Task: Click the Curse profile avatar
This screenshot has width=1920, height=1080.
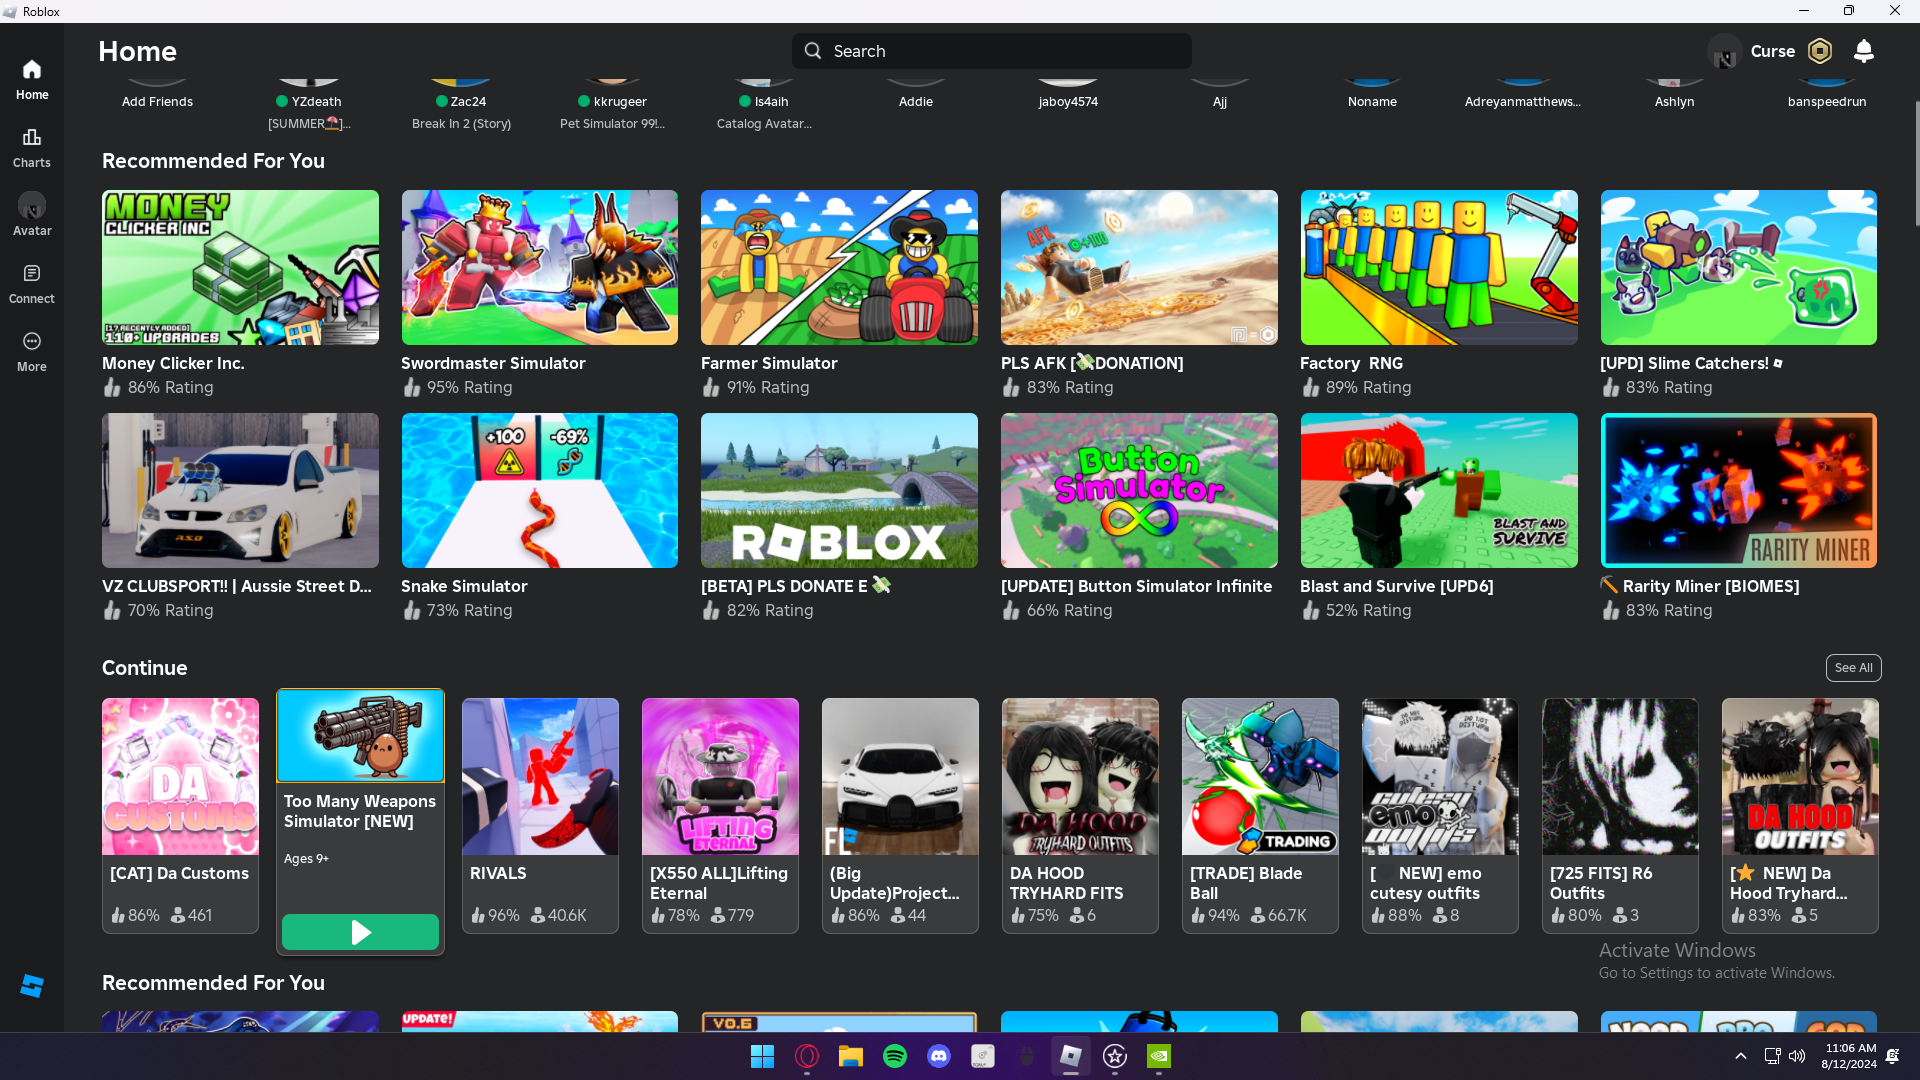Action: point(1725,51)
